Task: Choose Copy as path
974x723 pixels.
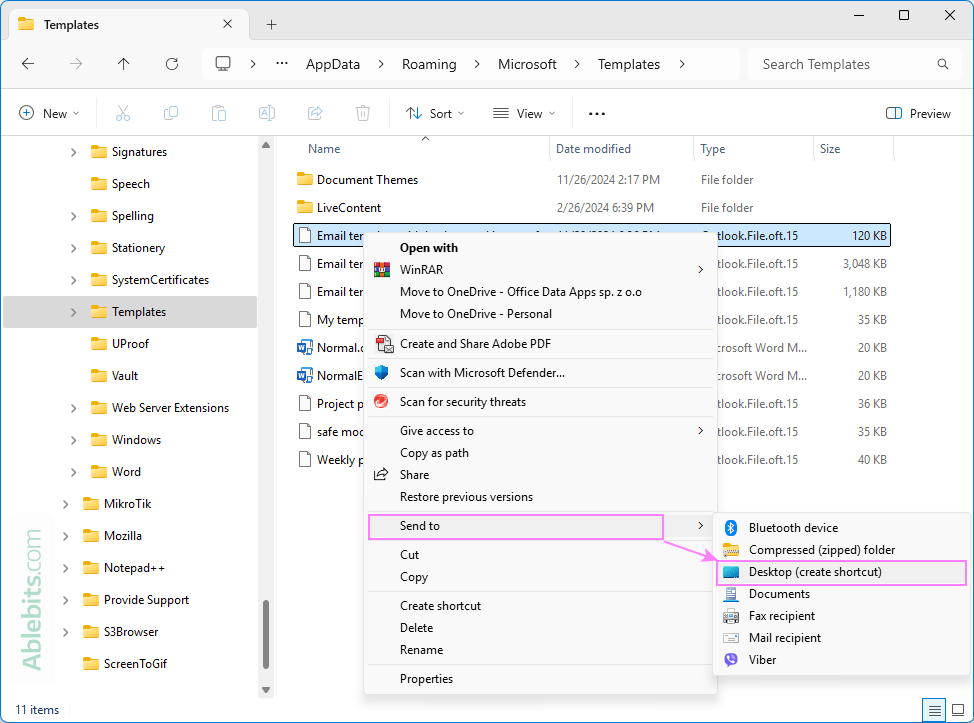Action: click(539, 453)
